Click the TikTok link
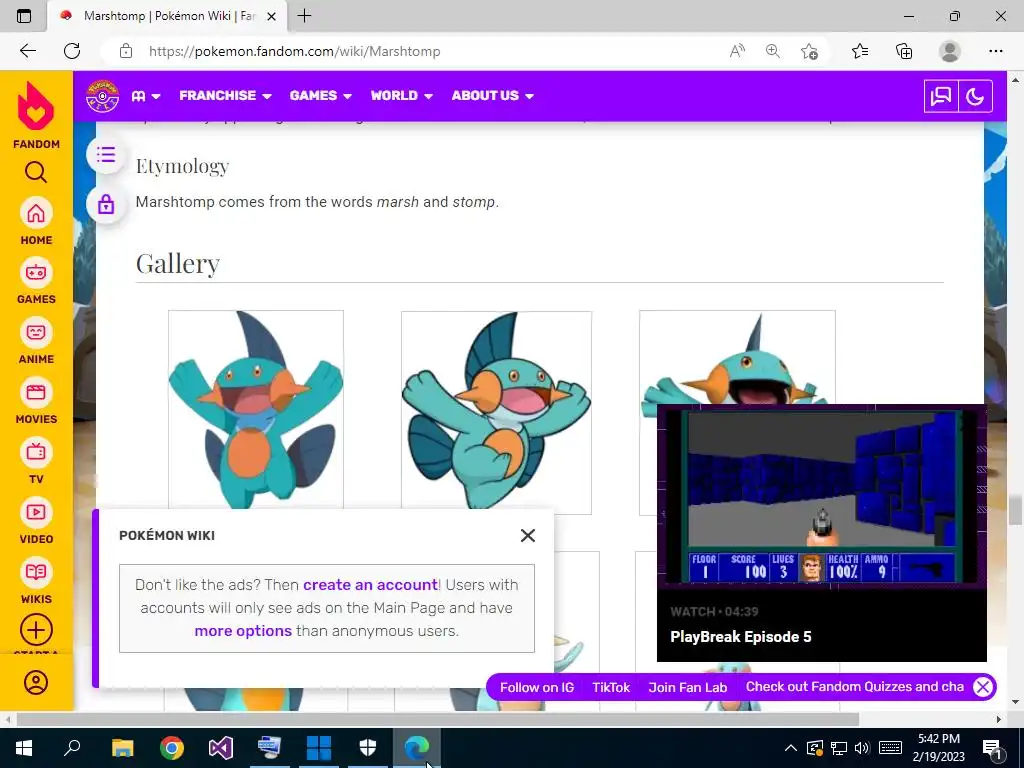 click(x=611, y=687)
